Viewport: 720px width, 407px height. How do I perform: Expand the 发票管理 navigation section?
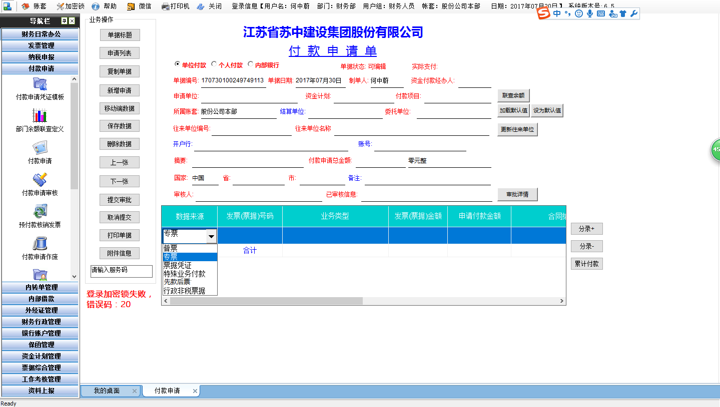click(x=40, y=45)
